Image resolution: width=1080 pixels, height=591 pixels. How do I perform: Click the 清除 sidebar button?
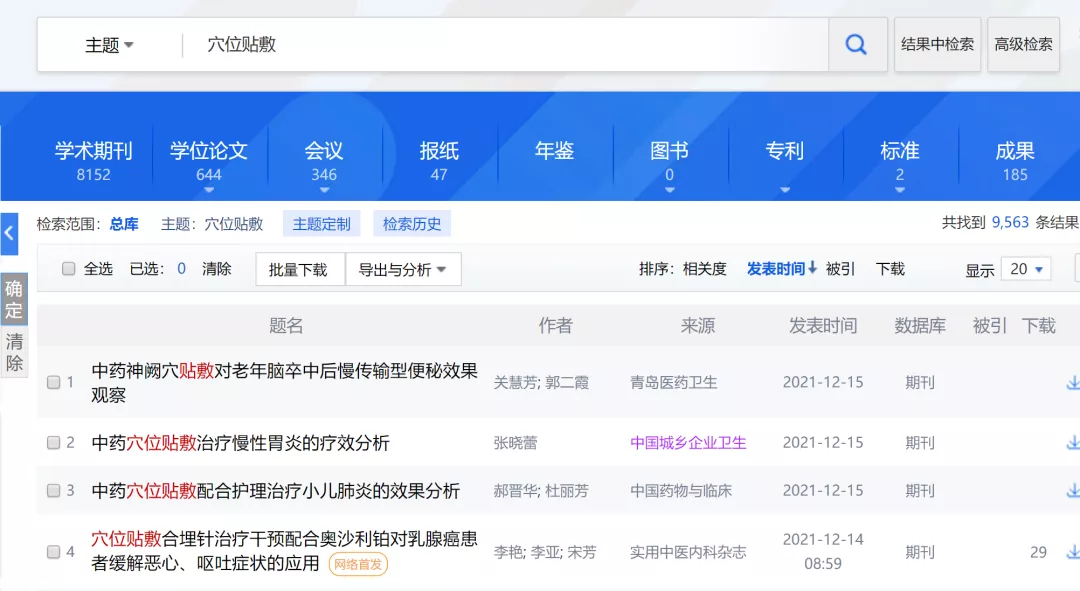[x=14, y=352]
